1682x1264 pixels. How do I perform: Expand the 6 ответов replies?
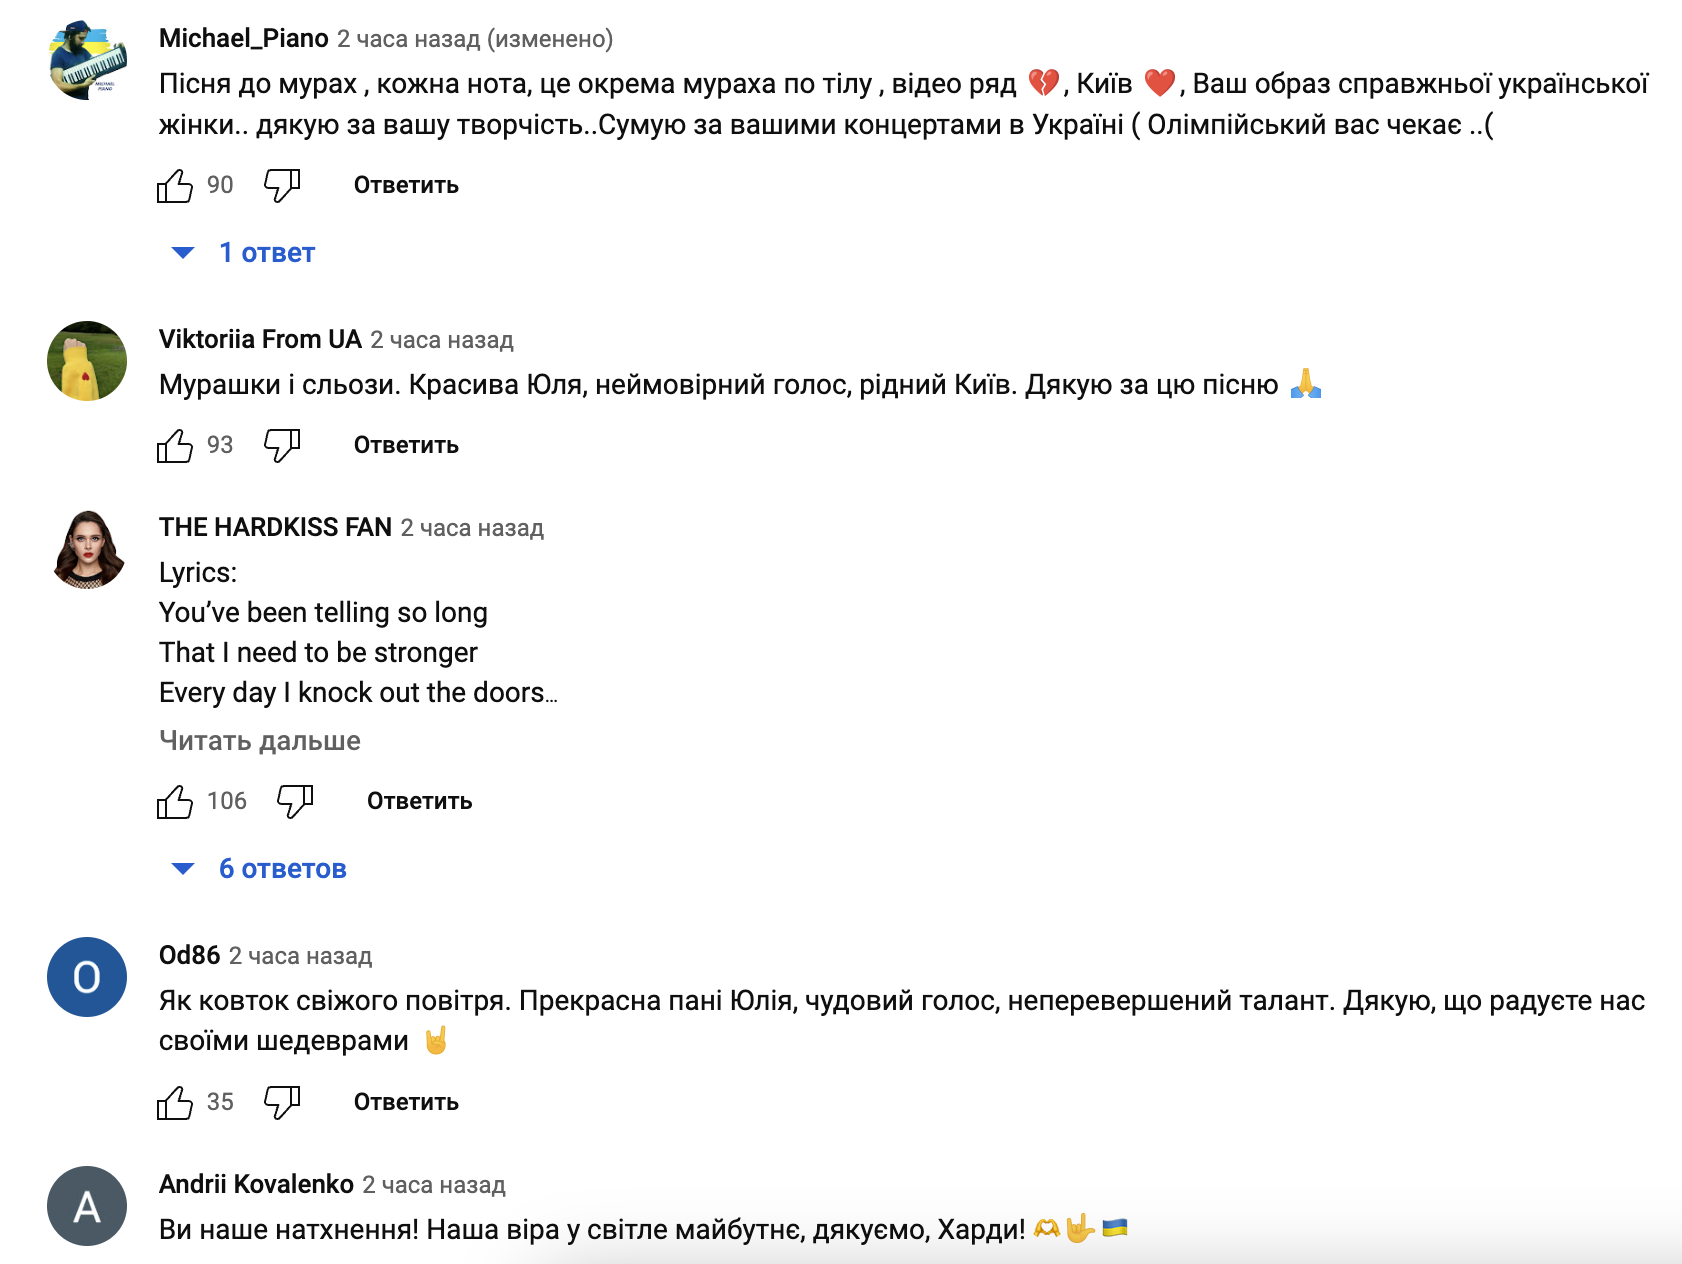tap(260, 869)
